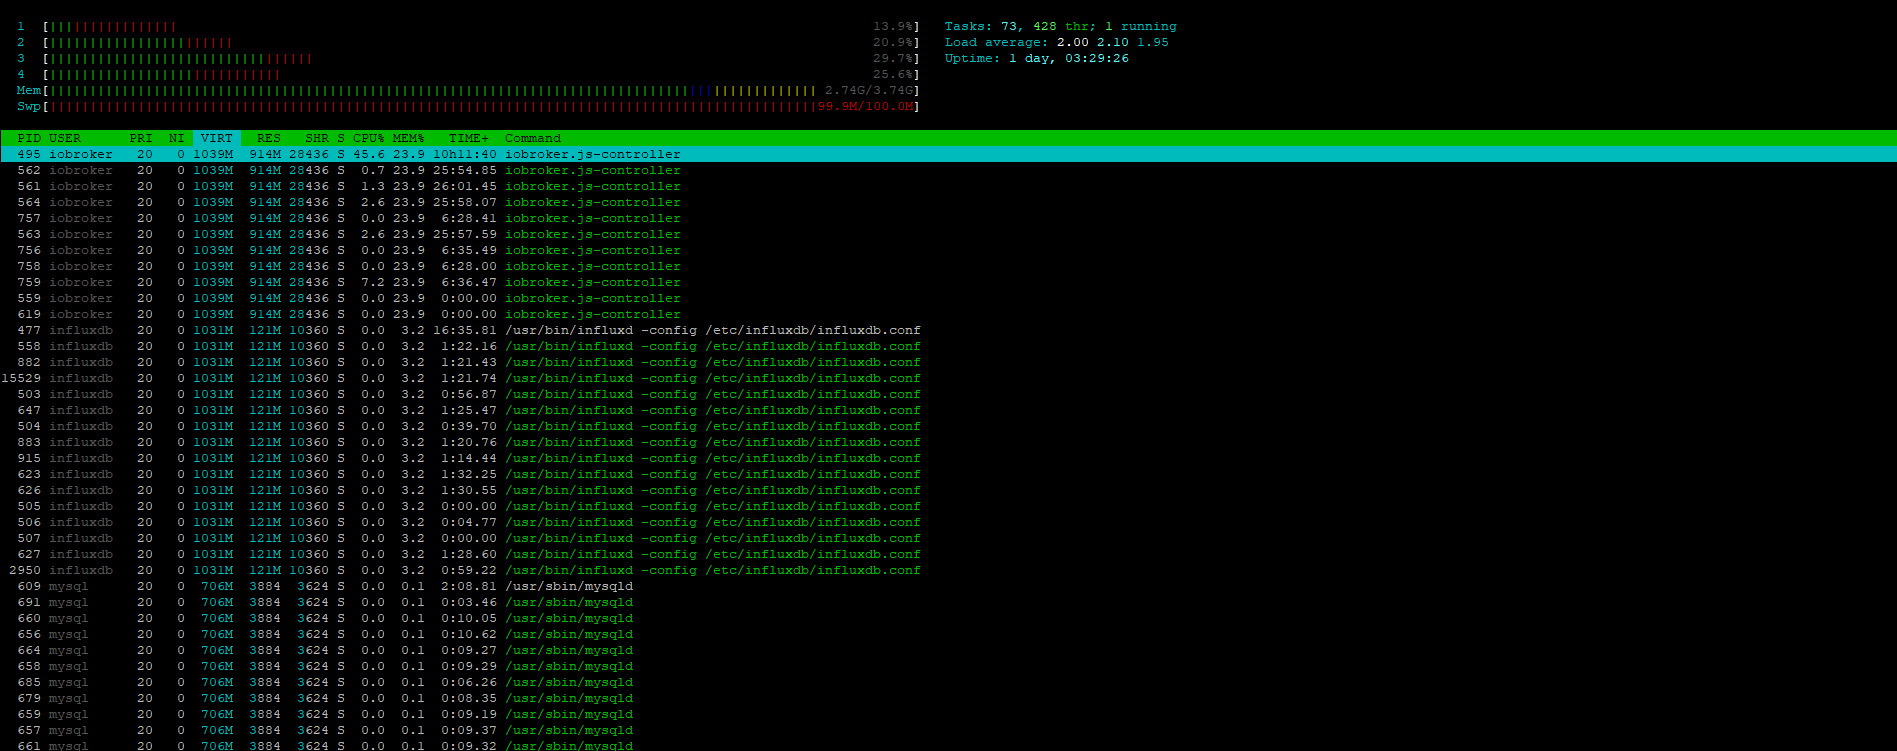The image size is (1897, 751).
Task: Select iobroker process row PID 559
Action: 948,298
